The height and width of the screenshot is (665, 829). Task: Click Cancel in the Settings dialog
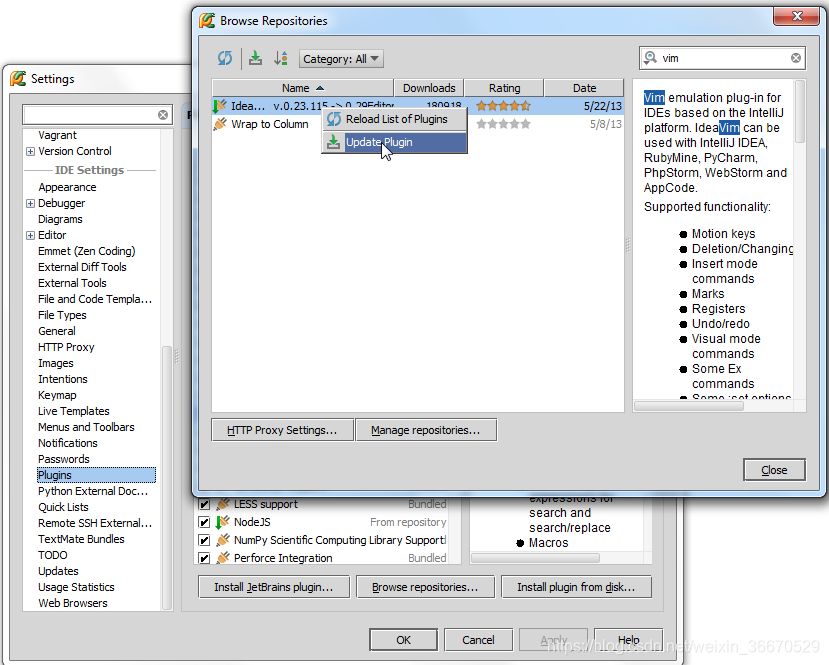tap(478, 640)
